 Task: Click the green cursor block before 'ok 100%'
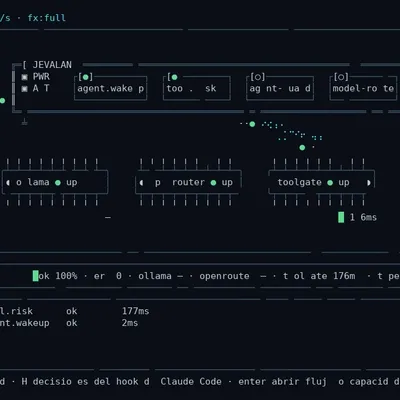[x=35, y=276]
